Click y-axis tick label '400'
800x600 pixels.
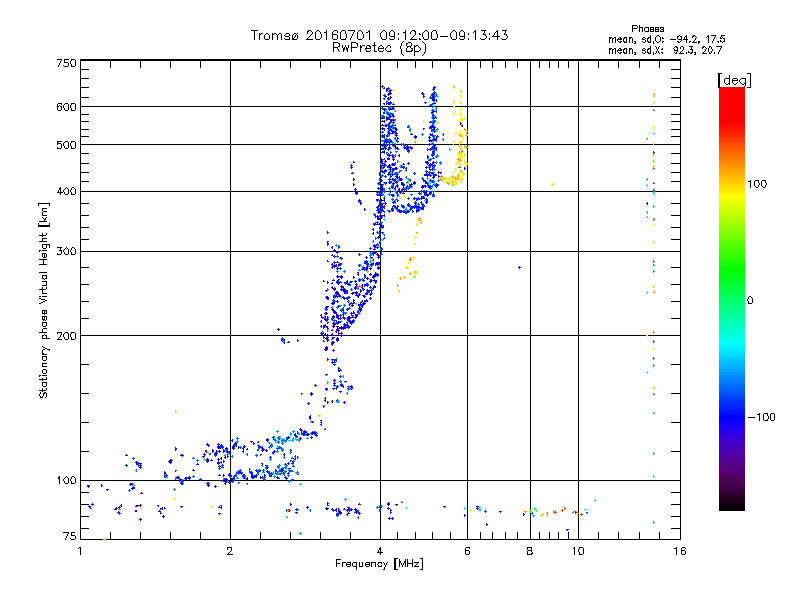(x=67, y=191)
